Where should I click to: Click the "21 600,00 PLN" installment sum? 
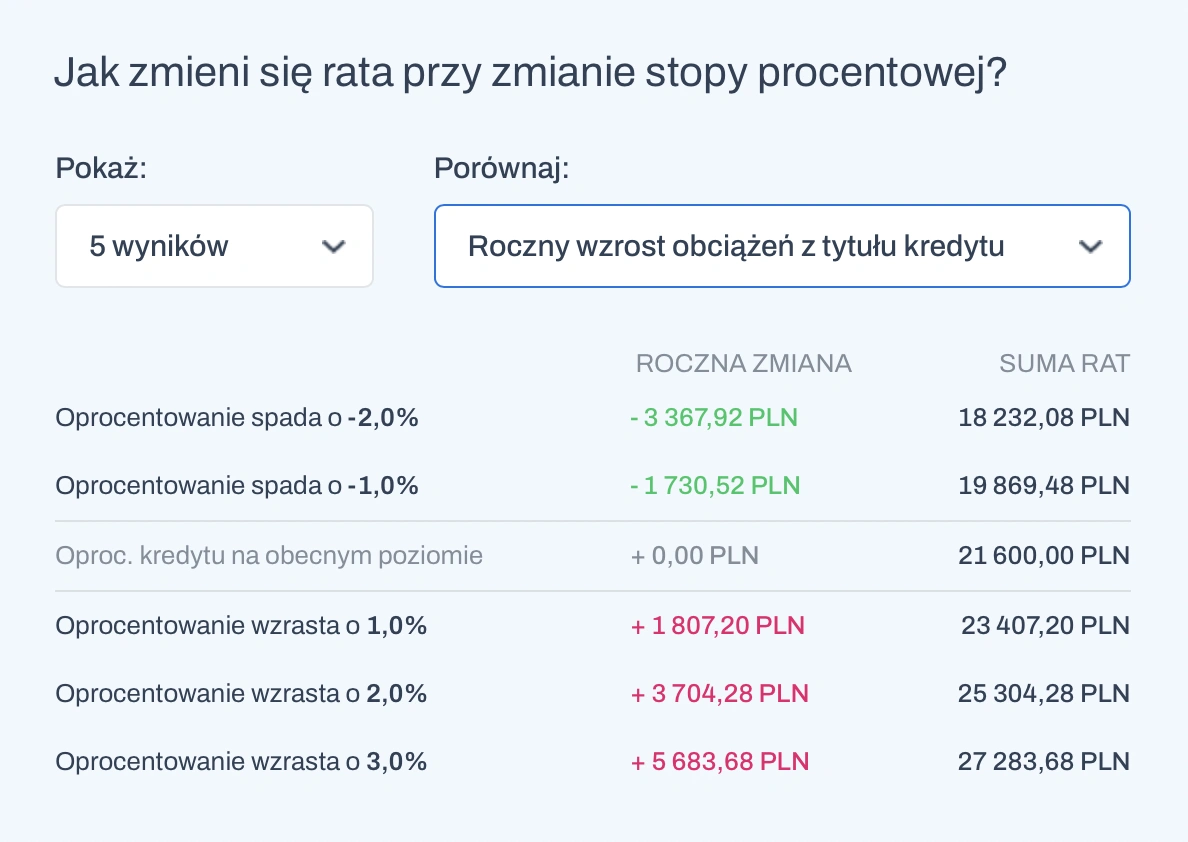(x=1043, y=555)
